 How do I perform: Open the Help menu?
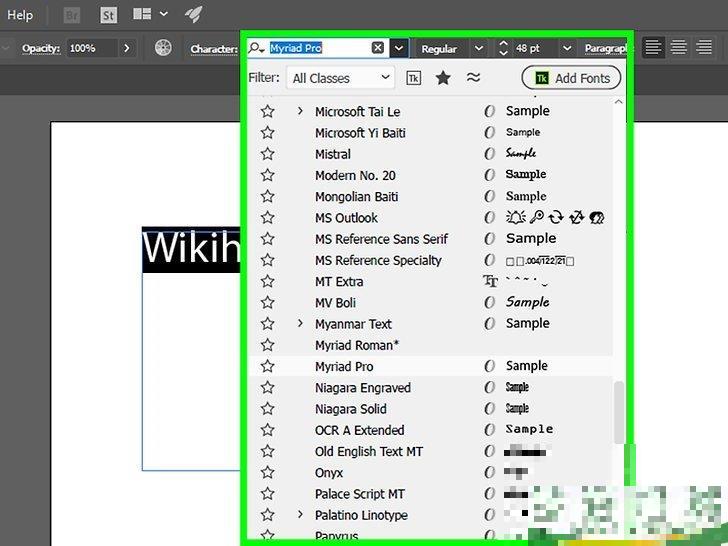pyautogui.click(x=20, y=15)
